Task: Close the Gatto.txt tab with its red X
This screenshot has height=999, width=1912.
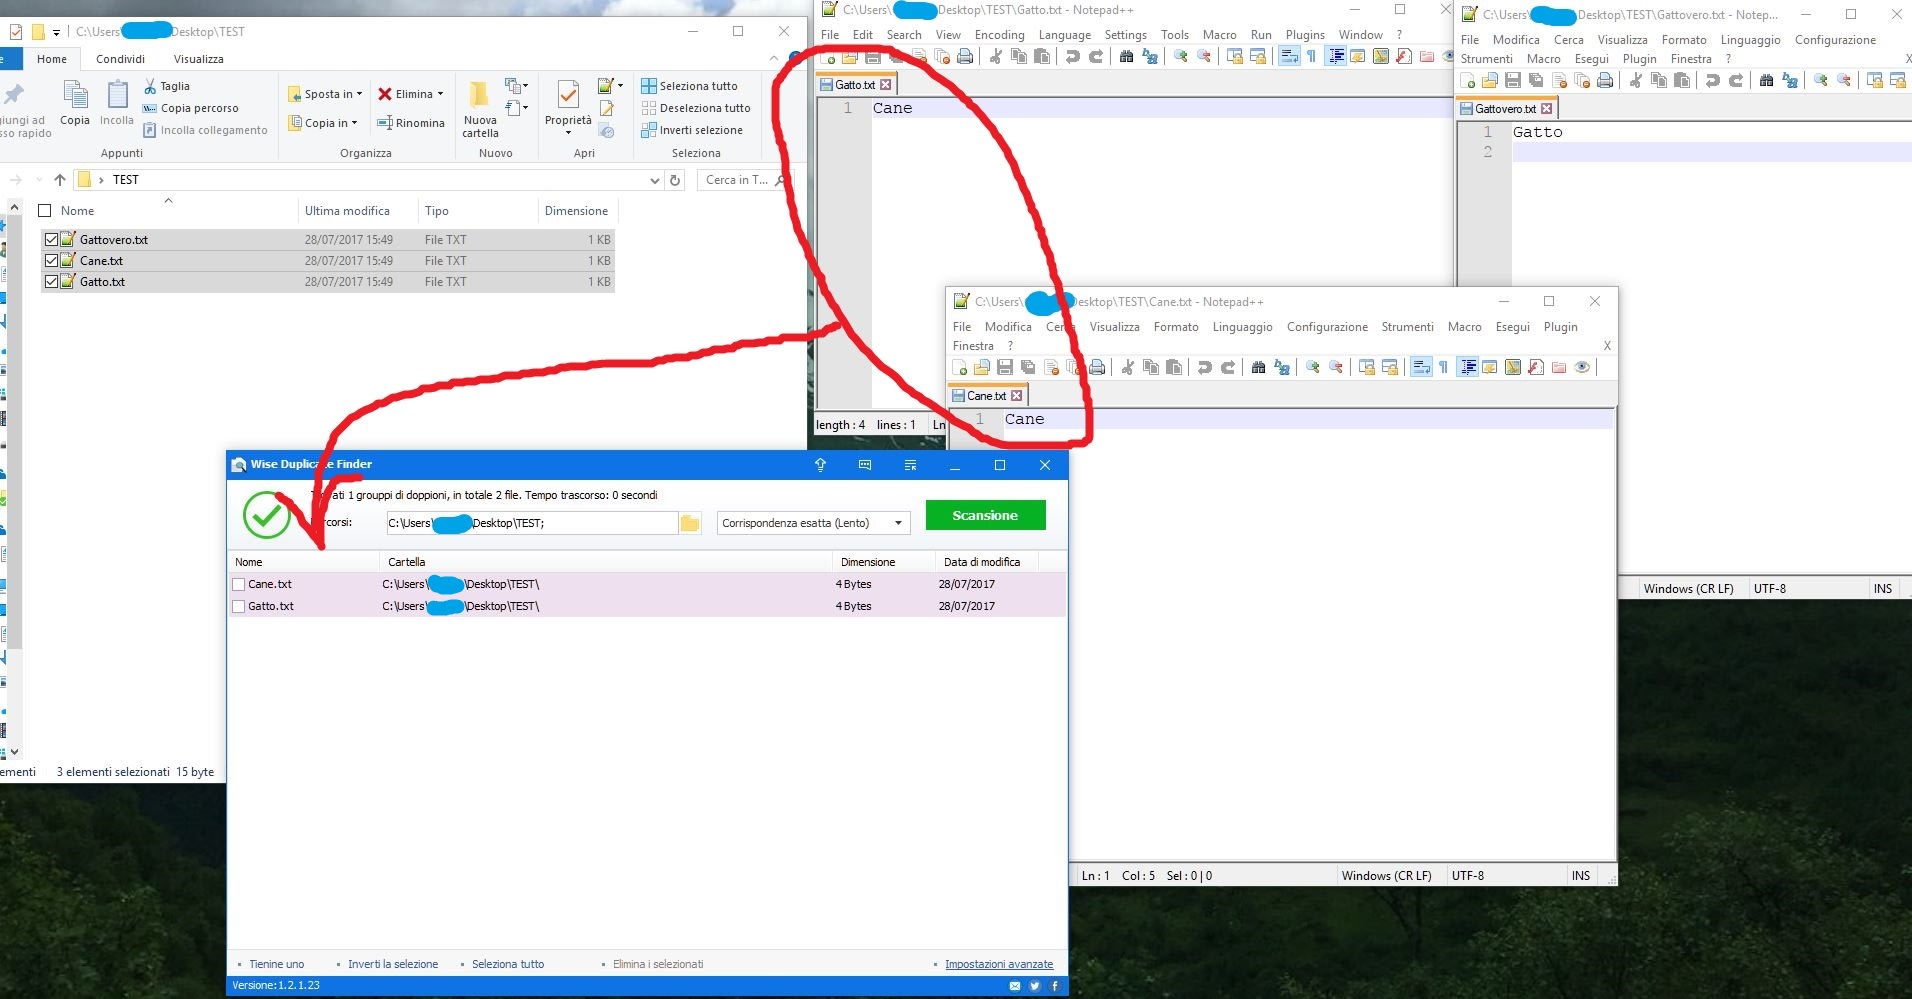Action: click(x=885, y=85)
